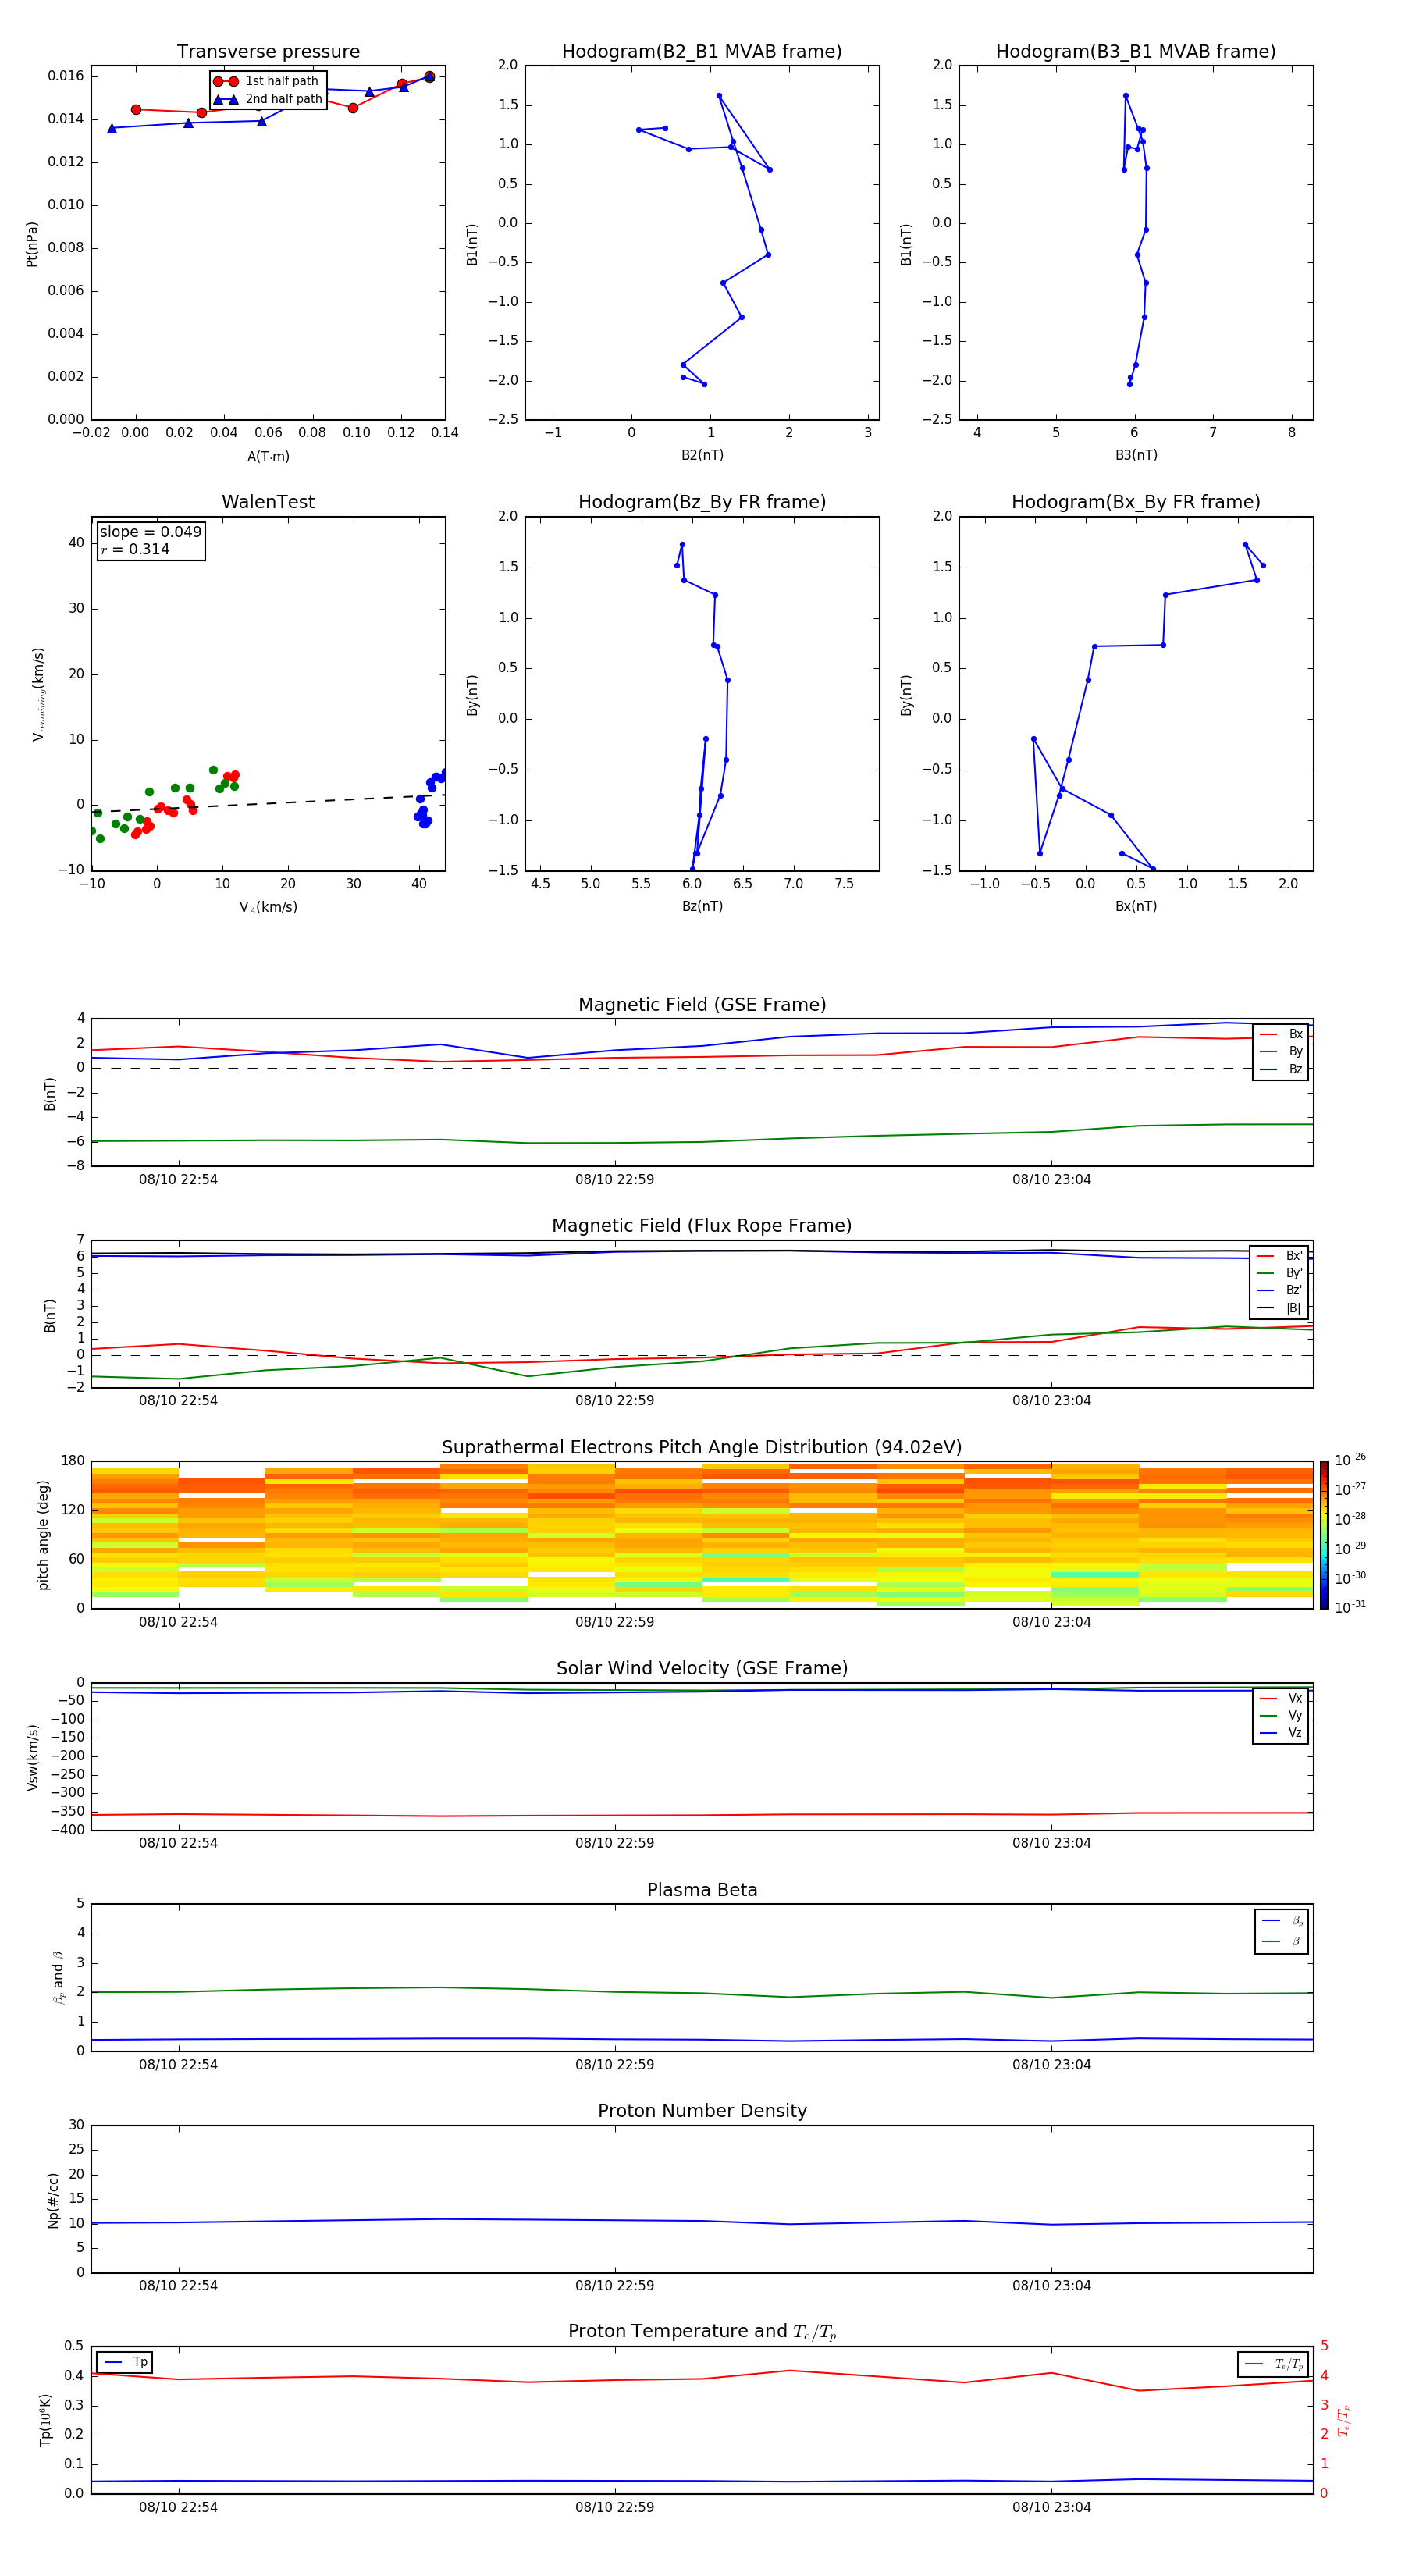
Task: Click the "WalenTest" plot title
Action: tap(268, 502)
